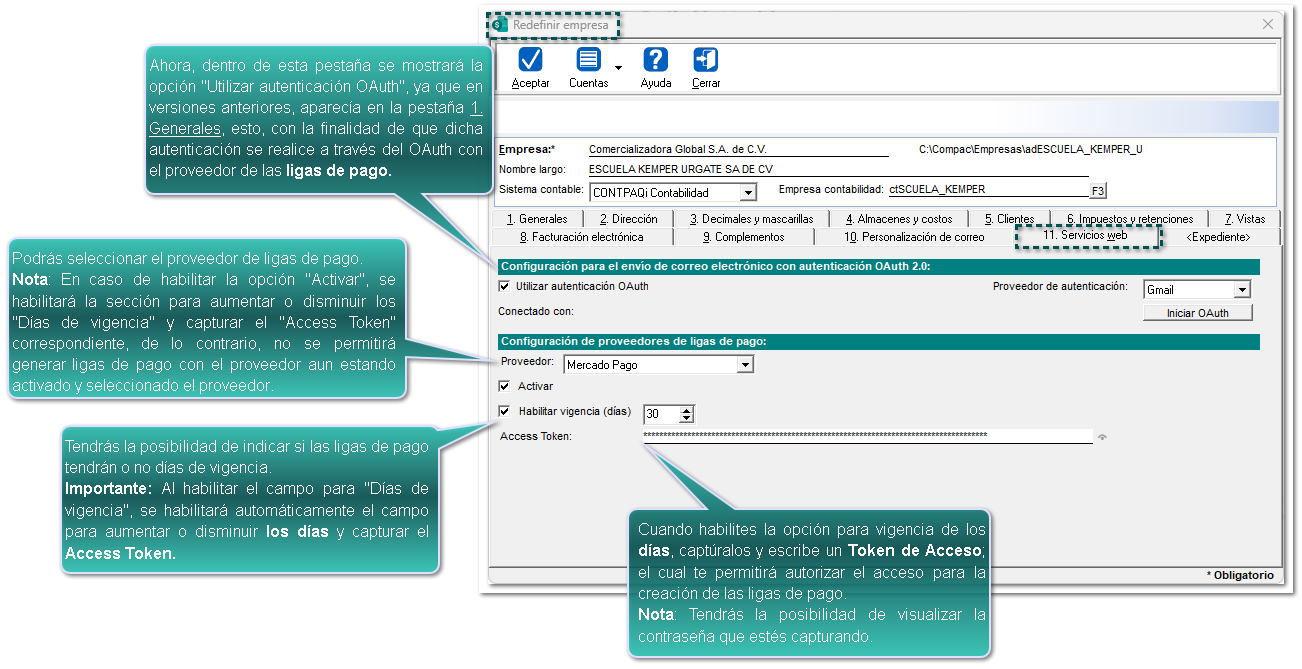
Task: Switch to the 1. Generales tab
Action: point(537,219)
